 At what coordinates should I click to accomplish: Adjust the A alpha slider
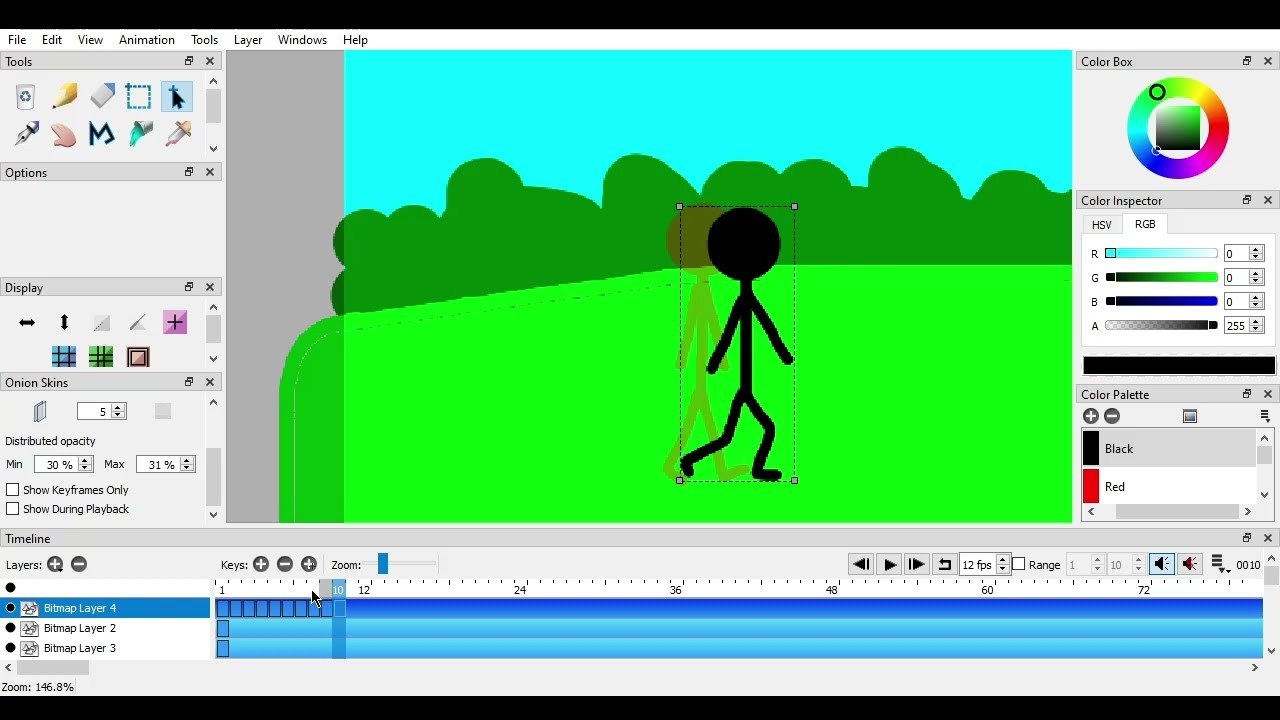[x=1161, y=326]
